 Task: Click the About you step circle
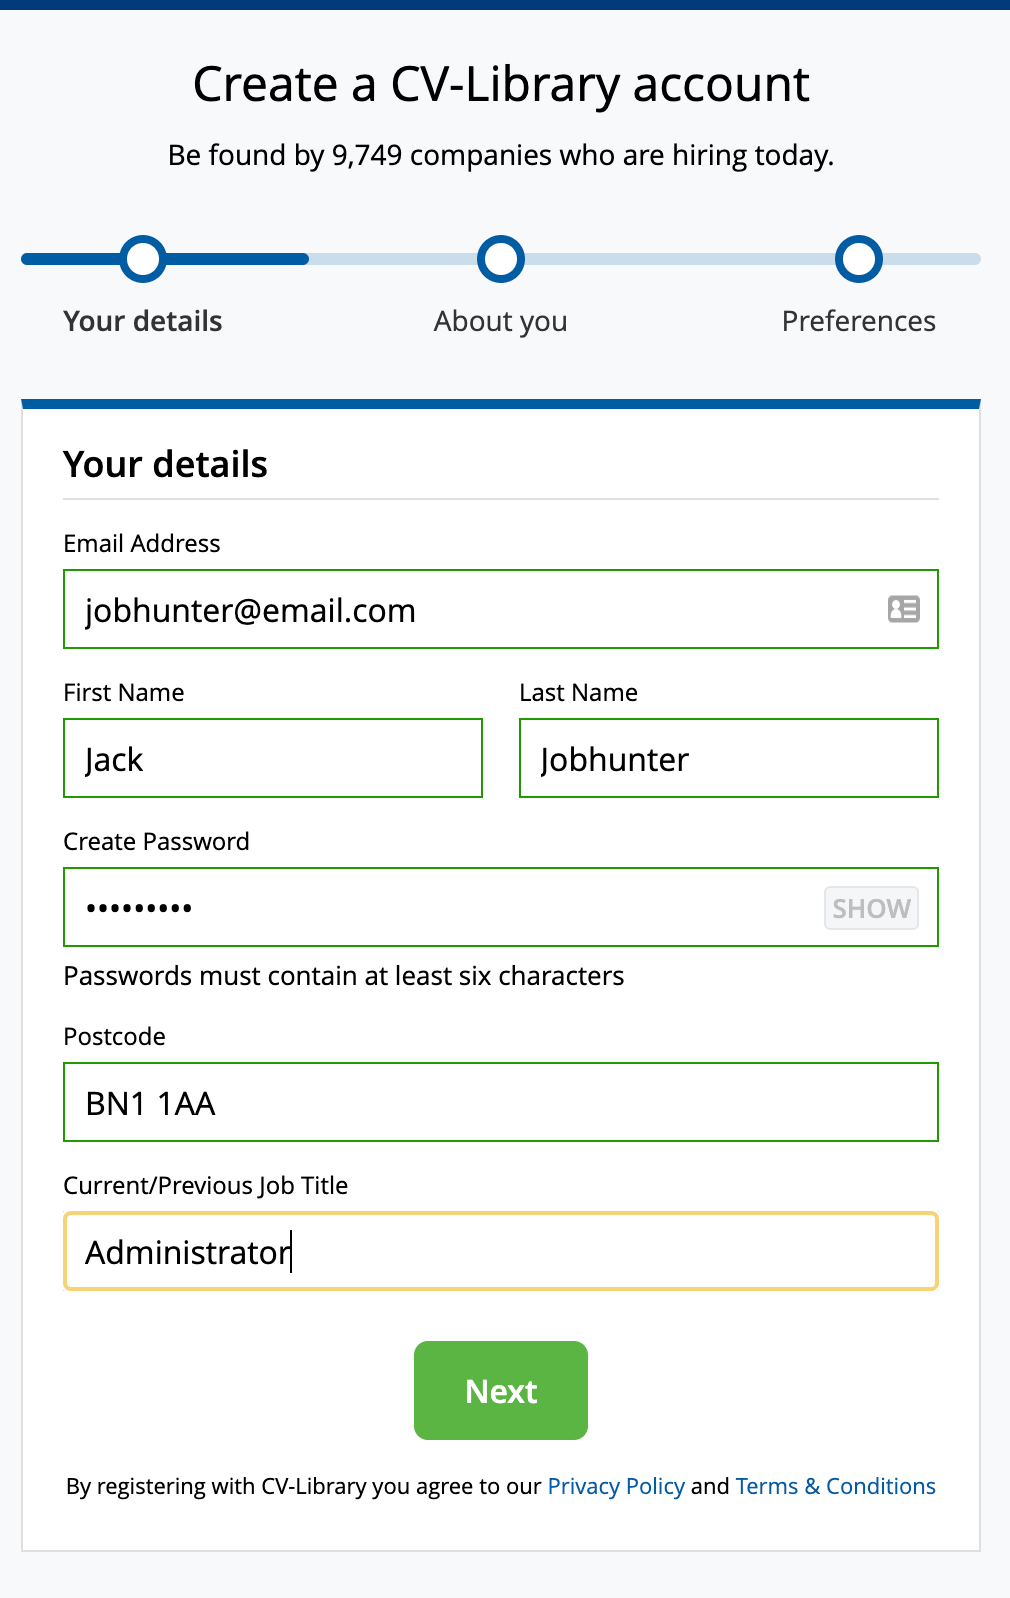pyautogui.click(x=501, y=259)
